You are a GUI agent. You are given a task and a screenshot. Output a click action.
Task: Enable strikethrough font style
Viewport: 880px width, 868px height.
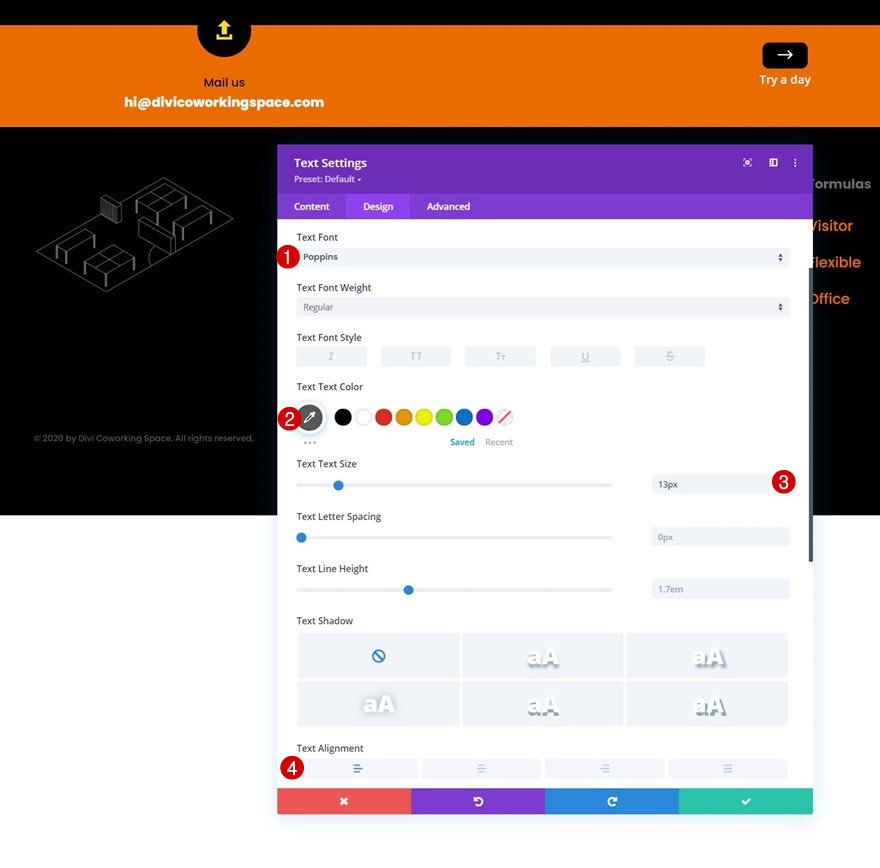pos(670,356)
